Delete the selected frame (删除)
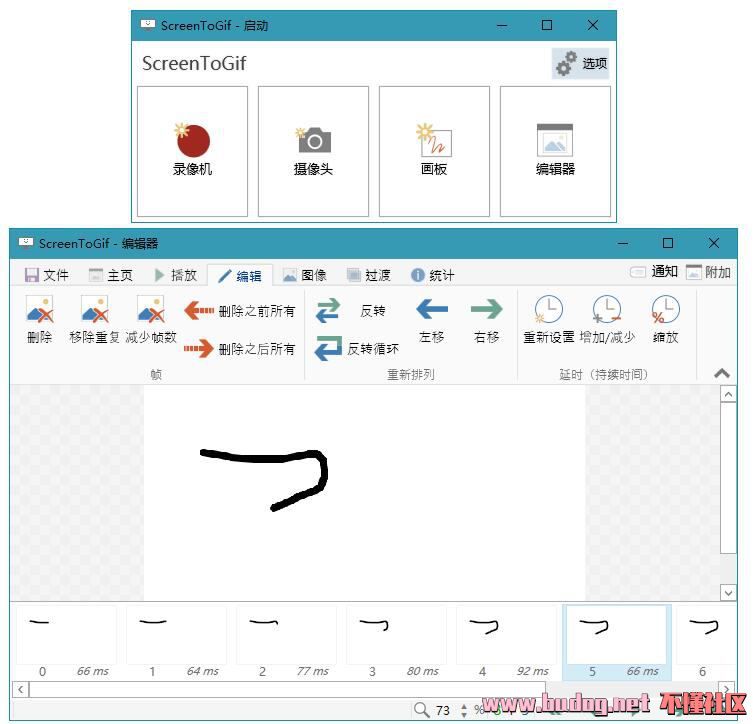Viewport: 756px width, 724px height. [40, 320]
